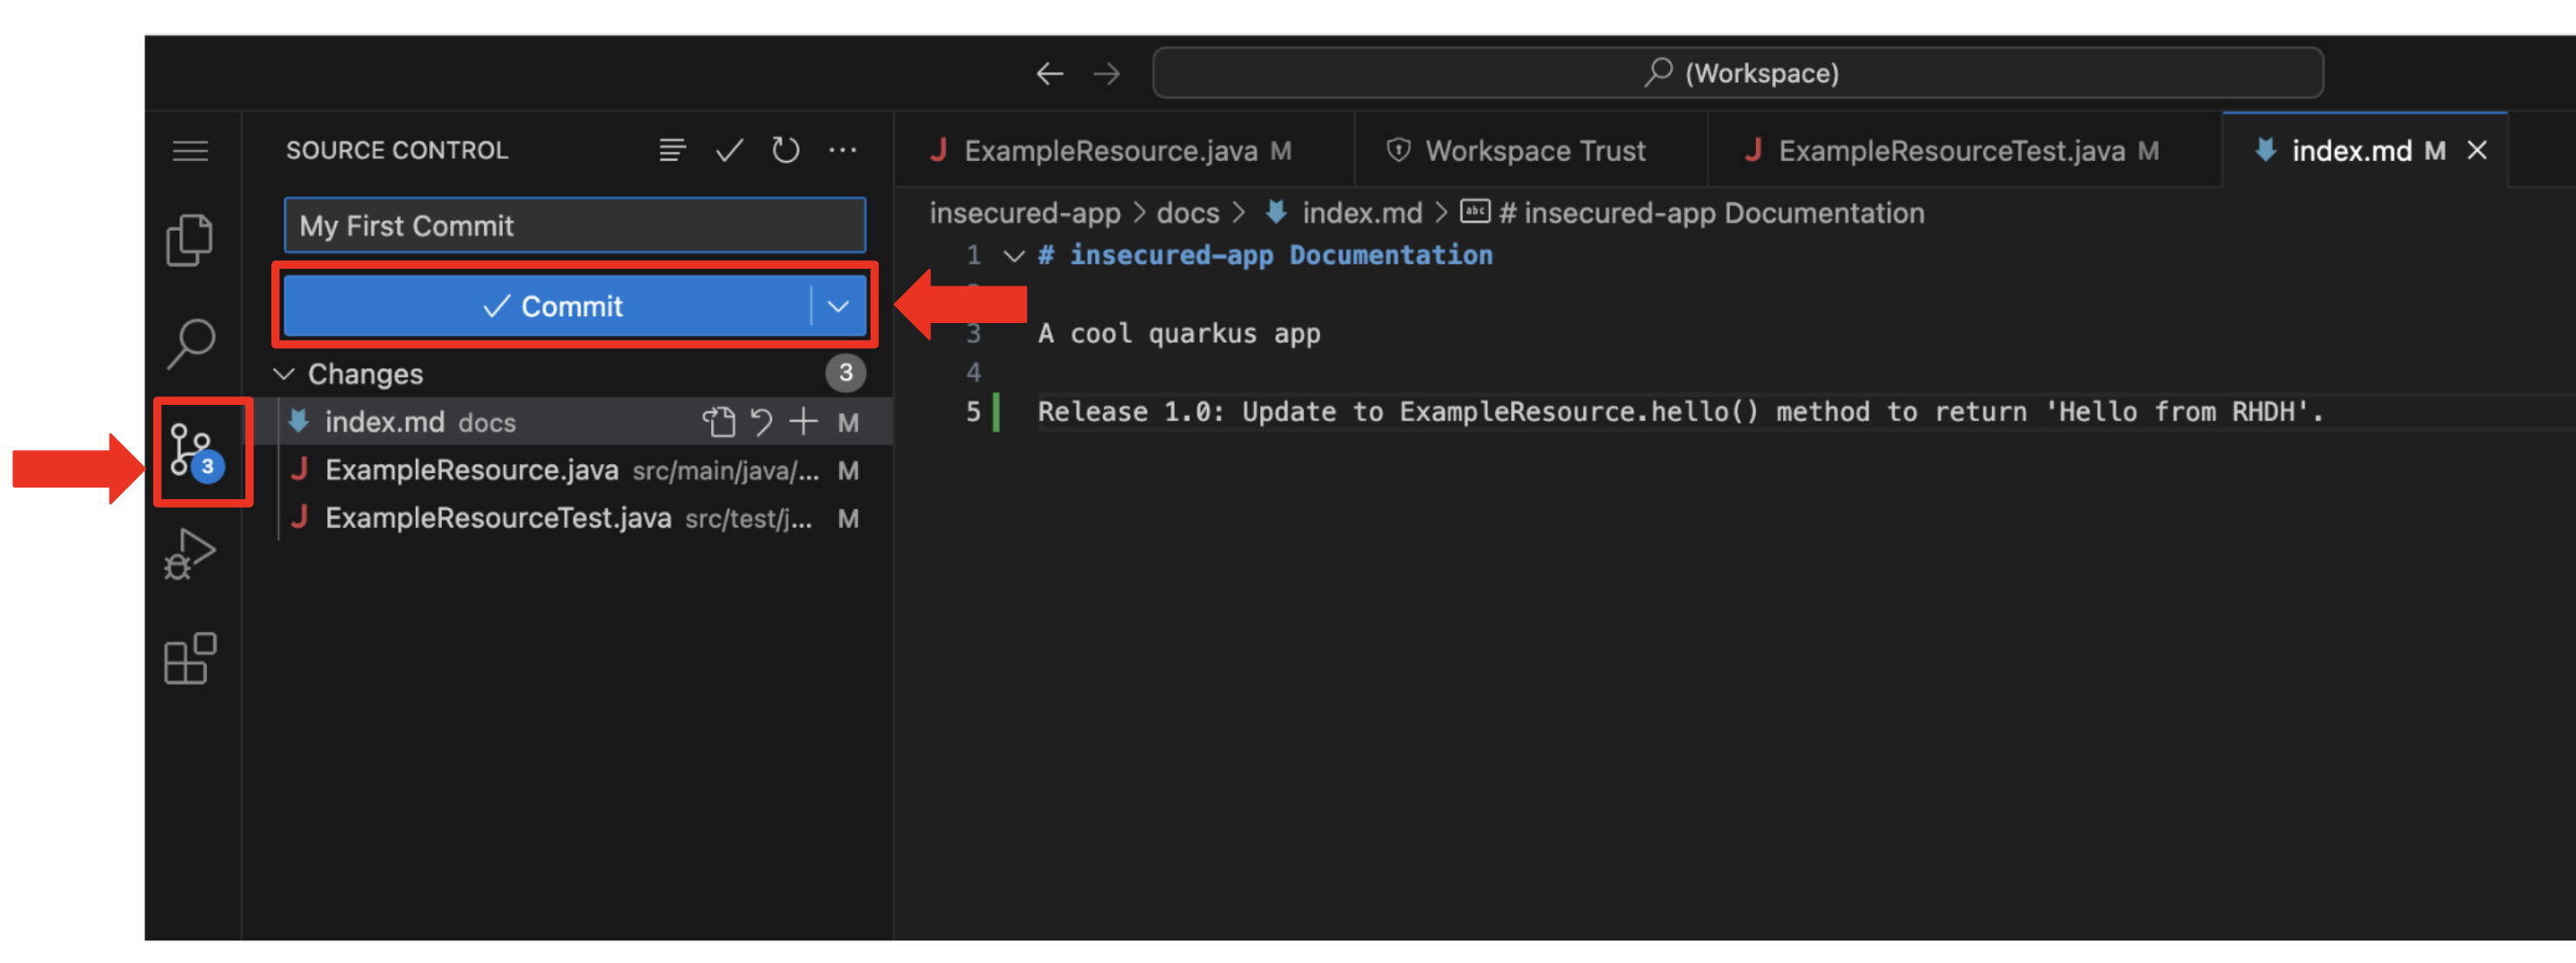
Task: Discard changes for index.md
Action: coord(761,422)
